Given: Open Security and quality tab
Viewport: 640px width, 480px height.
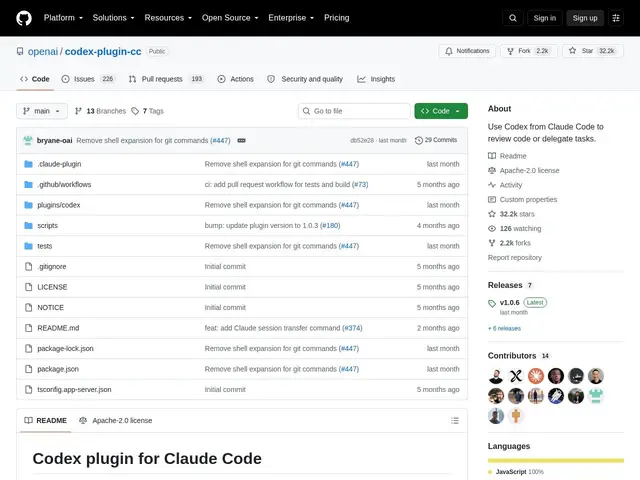Looking at the screenshot, I should pyautogui.click(x=304, y=79).
